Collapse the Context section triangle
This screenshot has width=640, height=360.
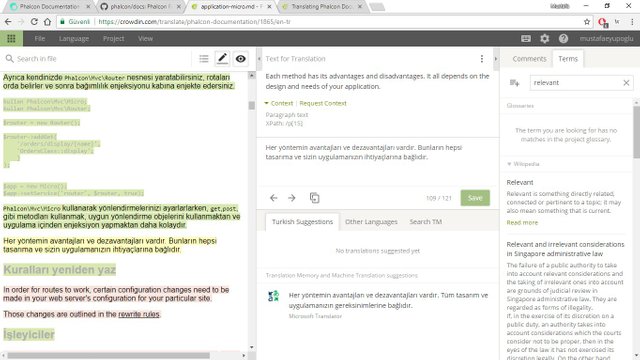(267, 103)
